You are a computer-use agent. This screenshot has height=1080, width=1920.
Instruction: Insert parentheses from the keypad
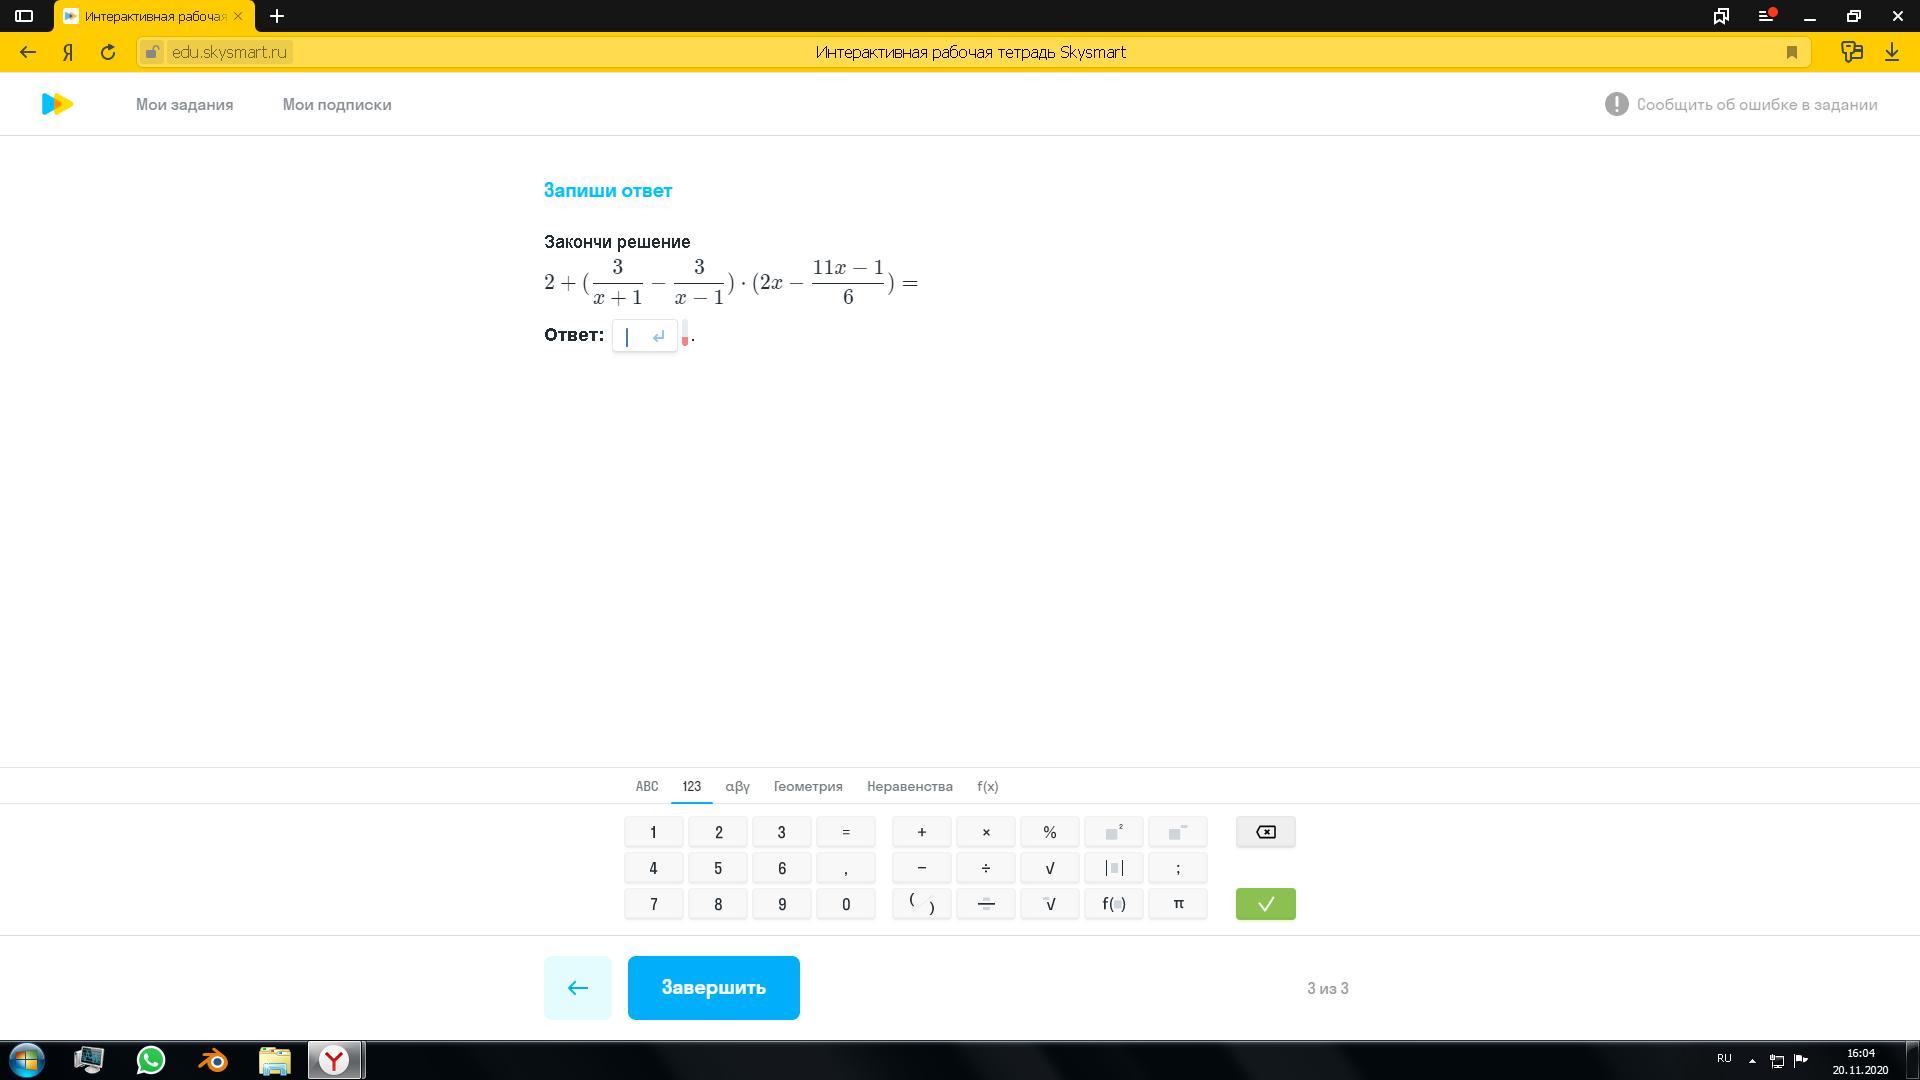point(921,904)
